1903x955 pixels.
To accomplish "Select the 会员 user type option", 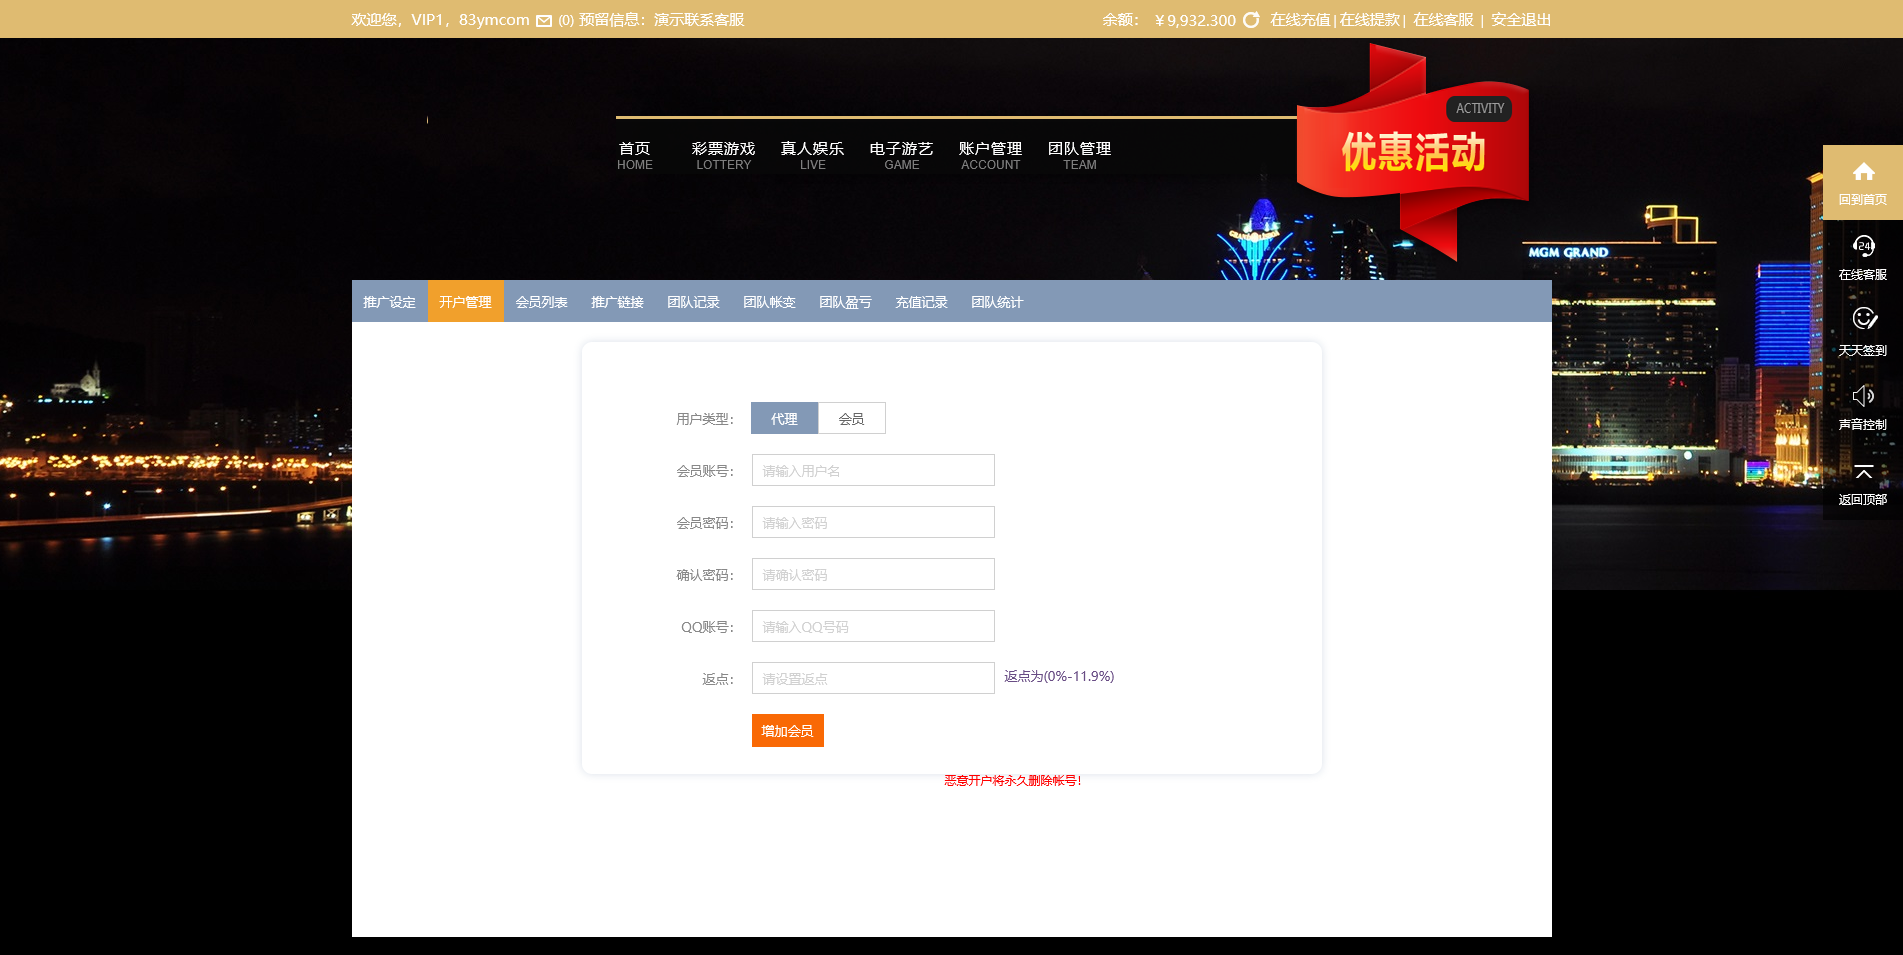I will pyautogui.click(x=851, y=419).
